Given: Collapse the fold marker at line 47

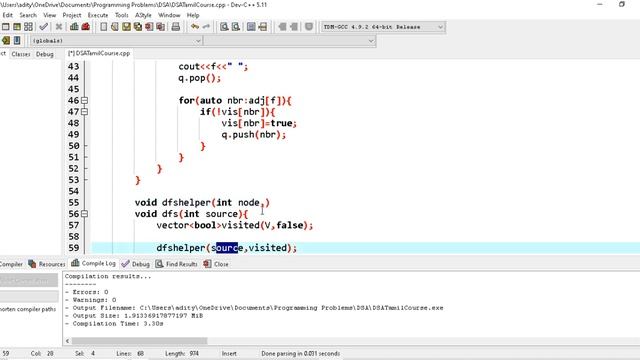Looking at the screenshot, I should 84,111.
